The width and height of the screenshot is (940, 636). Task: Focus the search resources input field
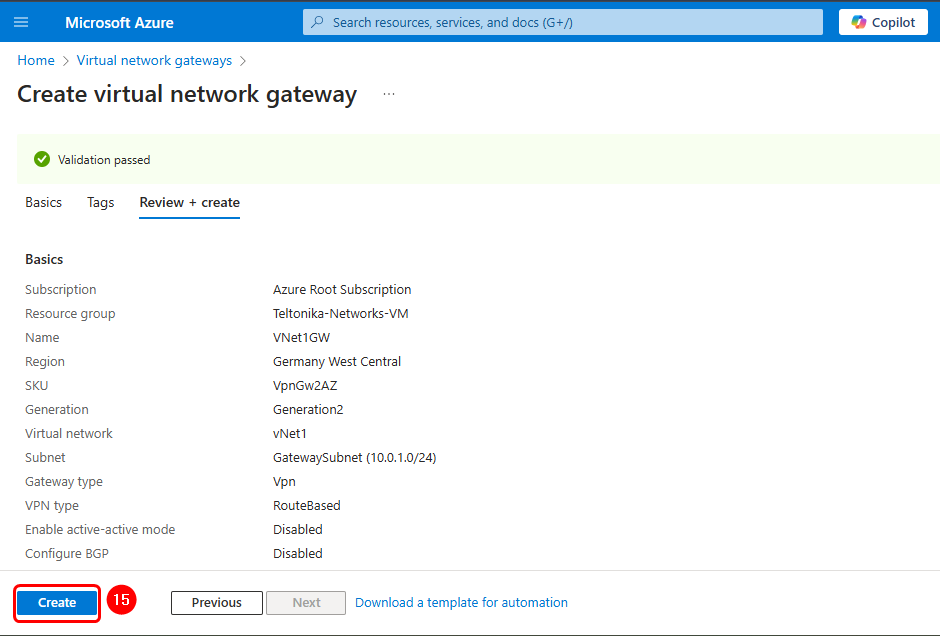coord(570,22)
